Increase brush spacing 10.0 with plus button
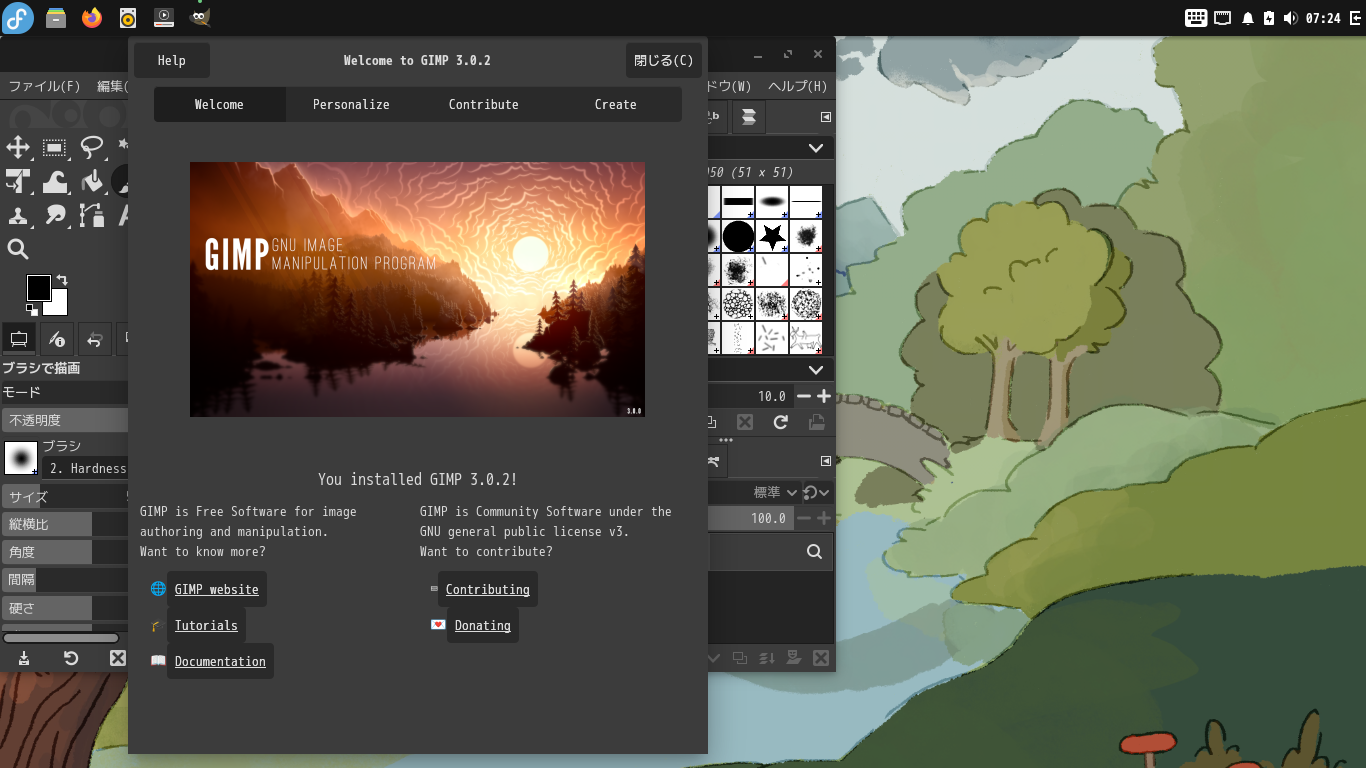The image size is (1366, 768). pyautogui.click(x=824, y=396)
